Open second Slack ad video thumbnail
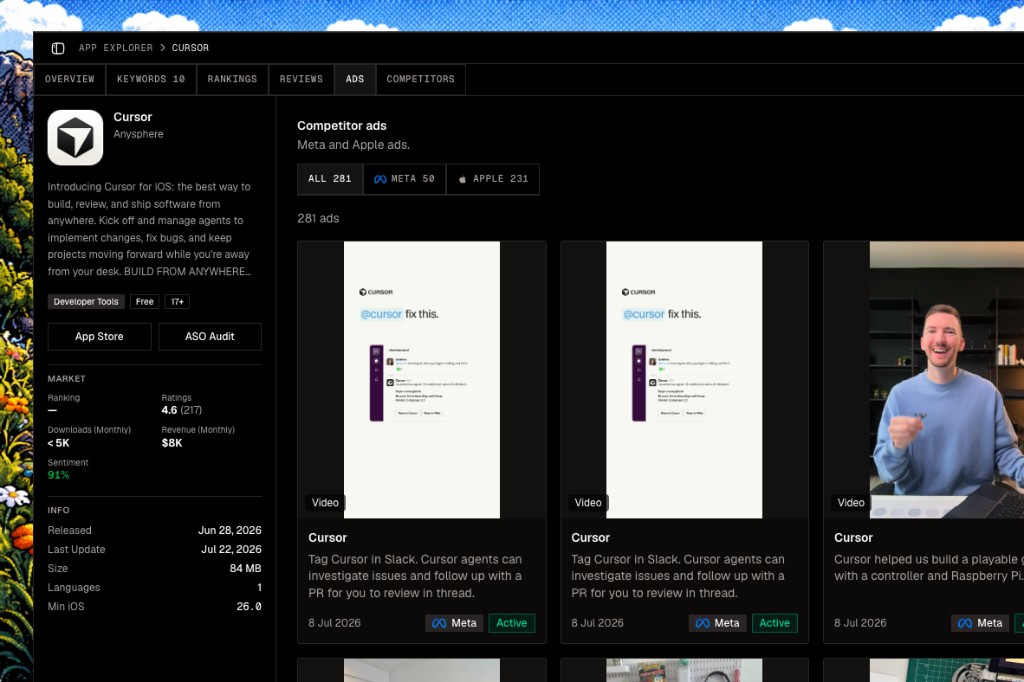The width and height of the screenshot is (1024, 682). click(684, 380)
